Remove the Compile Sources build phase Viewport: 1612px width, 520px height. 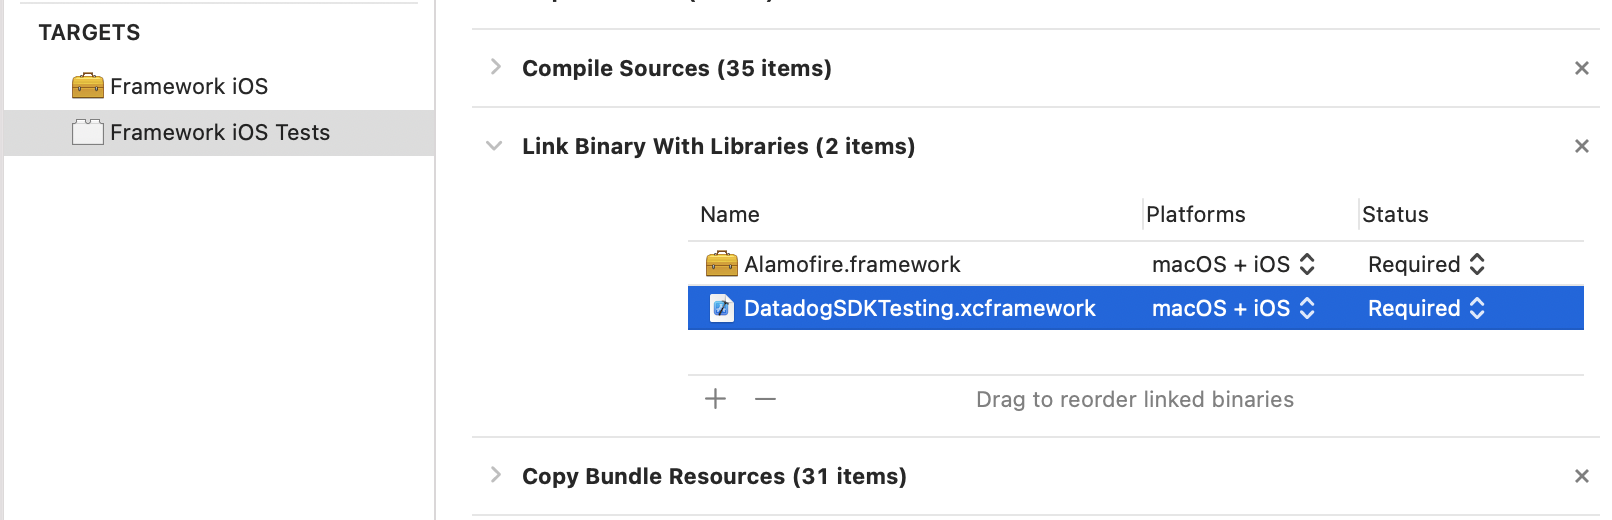[x=1581, y=68]
